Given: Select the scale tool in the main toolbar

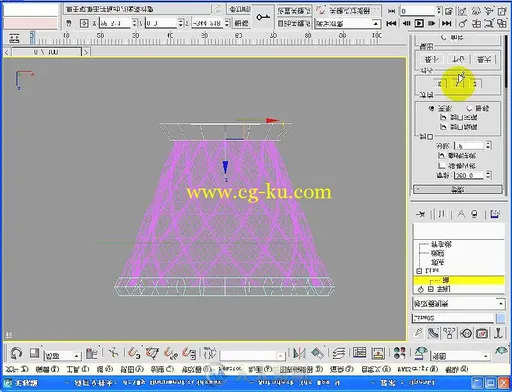Looking at the screenshot, I should pyautogui.click(x=35, y=353).
